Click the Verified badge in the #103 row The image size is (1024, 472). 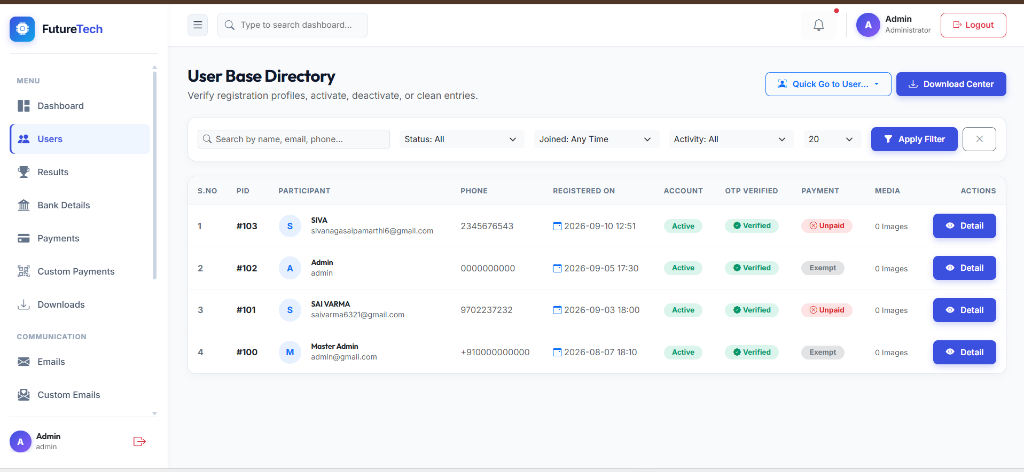[752, 226]
